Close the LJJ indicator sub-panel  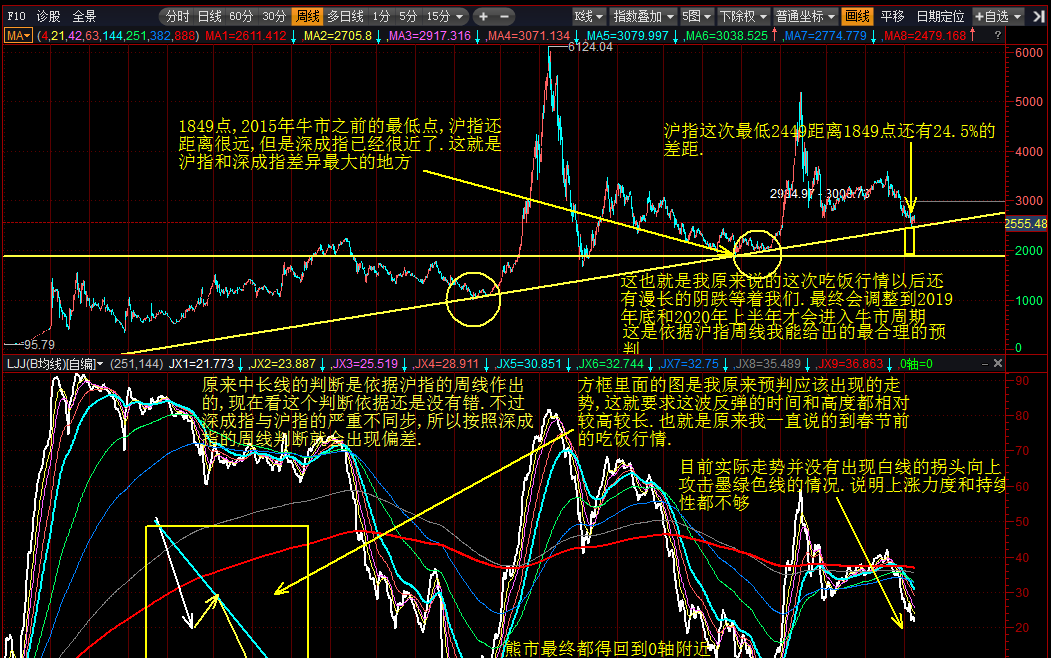click(998, 363)
